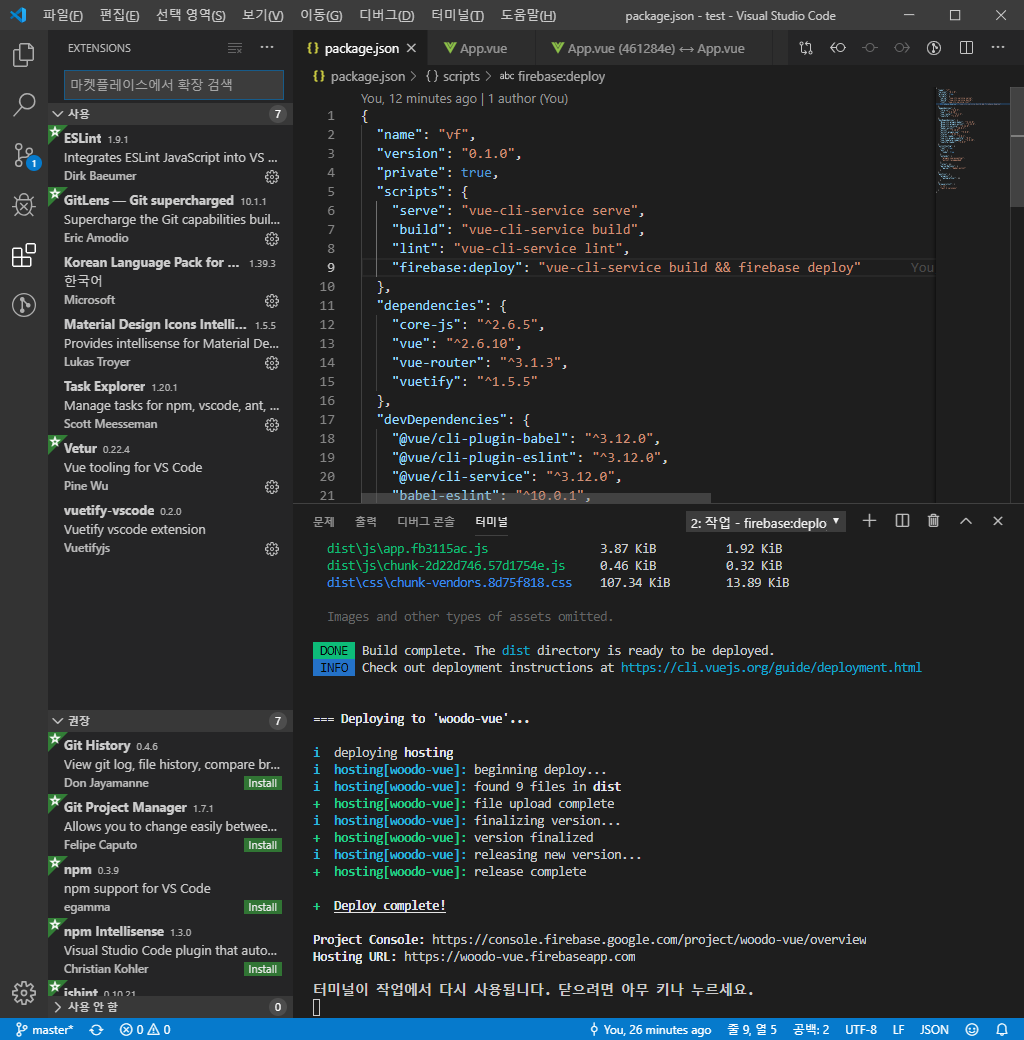
Task: Click the compare changes icon in editor toolbar
Action: coord(806,48)
